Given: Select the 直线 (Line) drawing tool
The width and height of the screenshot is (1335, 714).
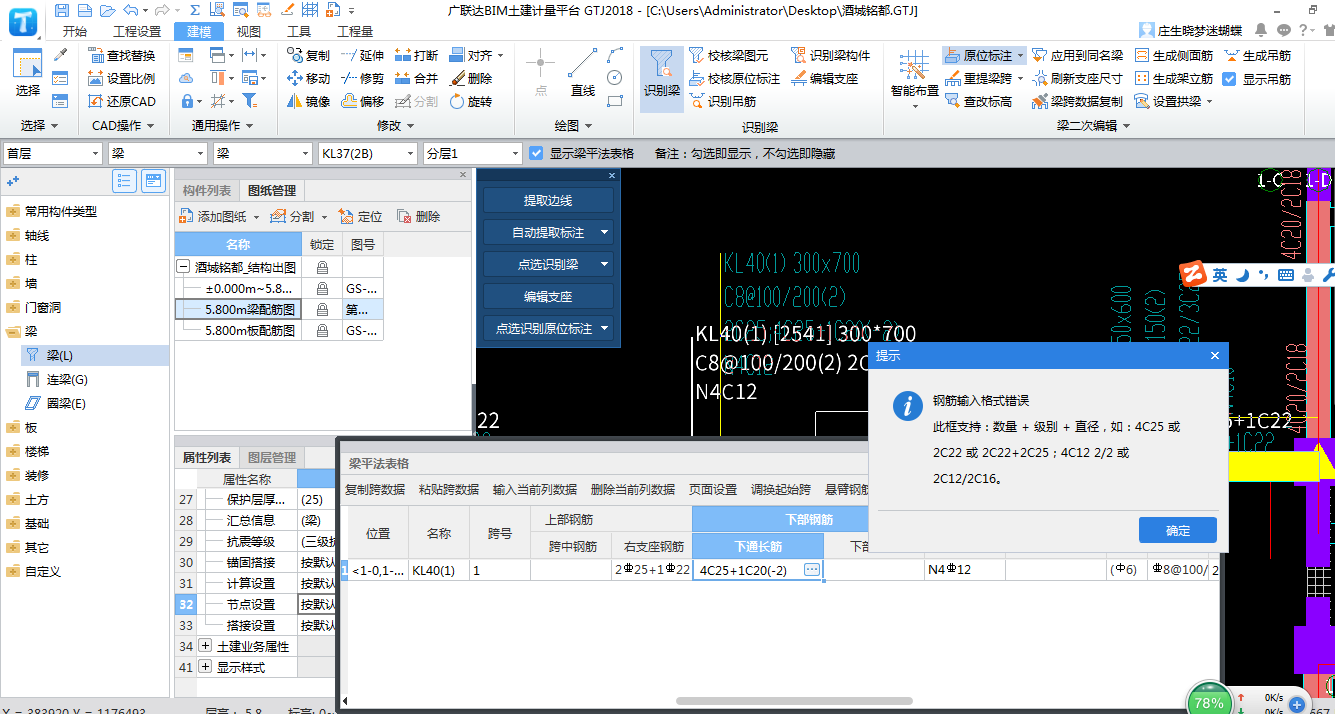Looking at the screenshot, I should click(583, 74).
